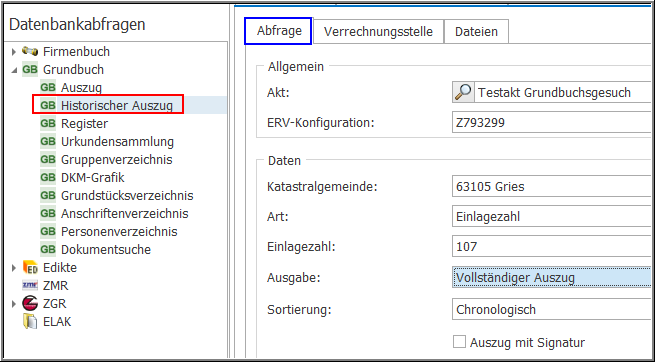Image resolution: width=655 pixels, height=362 pixels.
Task: Click the GB icon next to Historischer Auszug
Action: 48,105
